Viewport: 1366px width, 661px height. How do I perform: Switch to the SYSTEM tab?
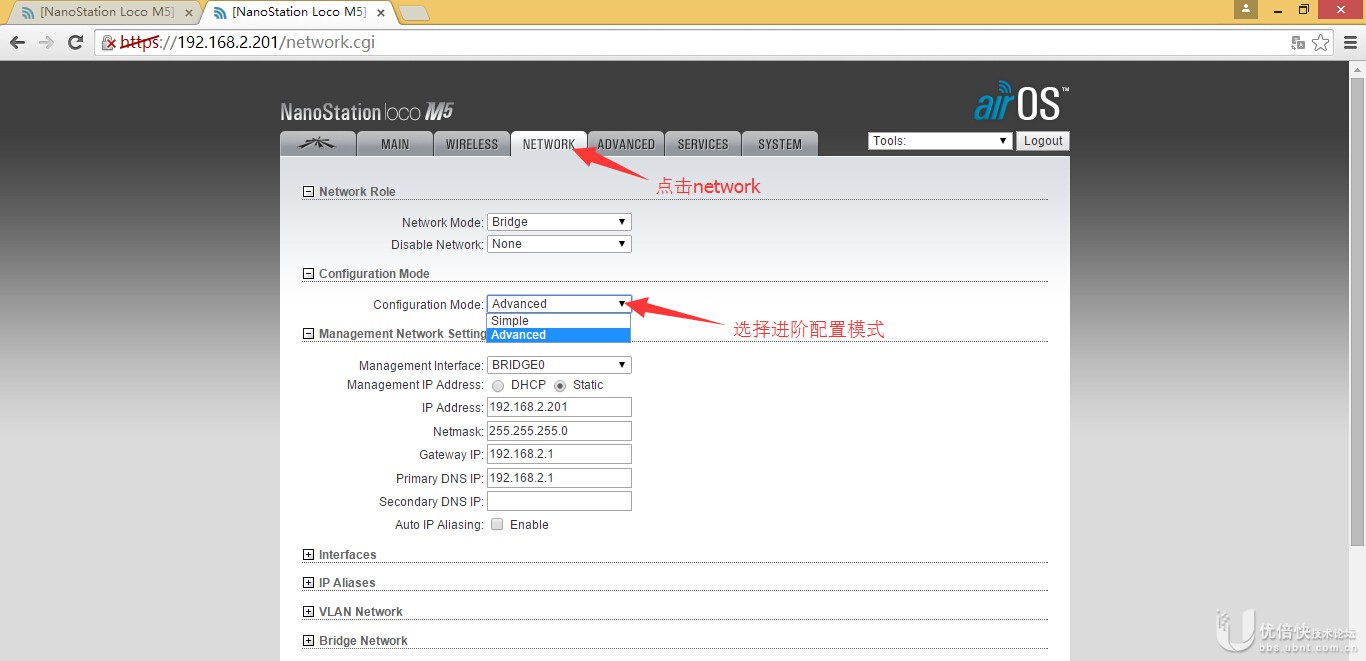click(780, 144)
